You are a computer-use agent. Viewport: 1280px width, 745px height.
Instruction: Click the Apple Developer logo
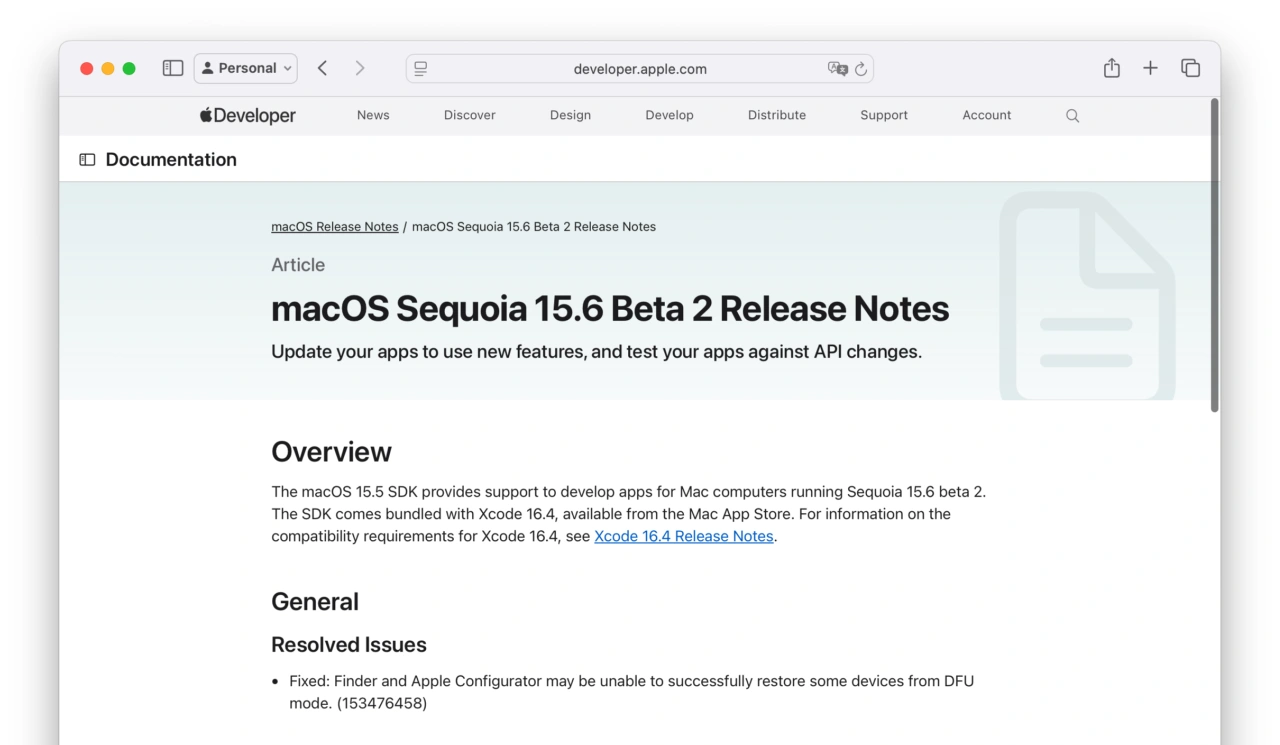click(x=248, y=115)
